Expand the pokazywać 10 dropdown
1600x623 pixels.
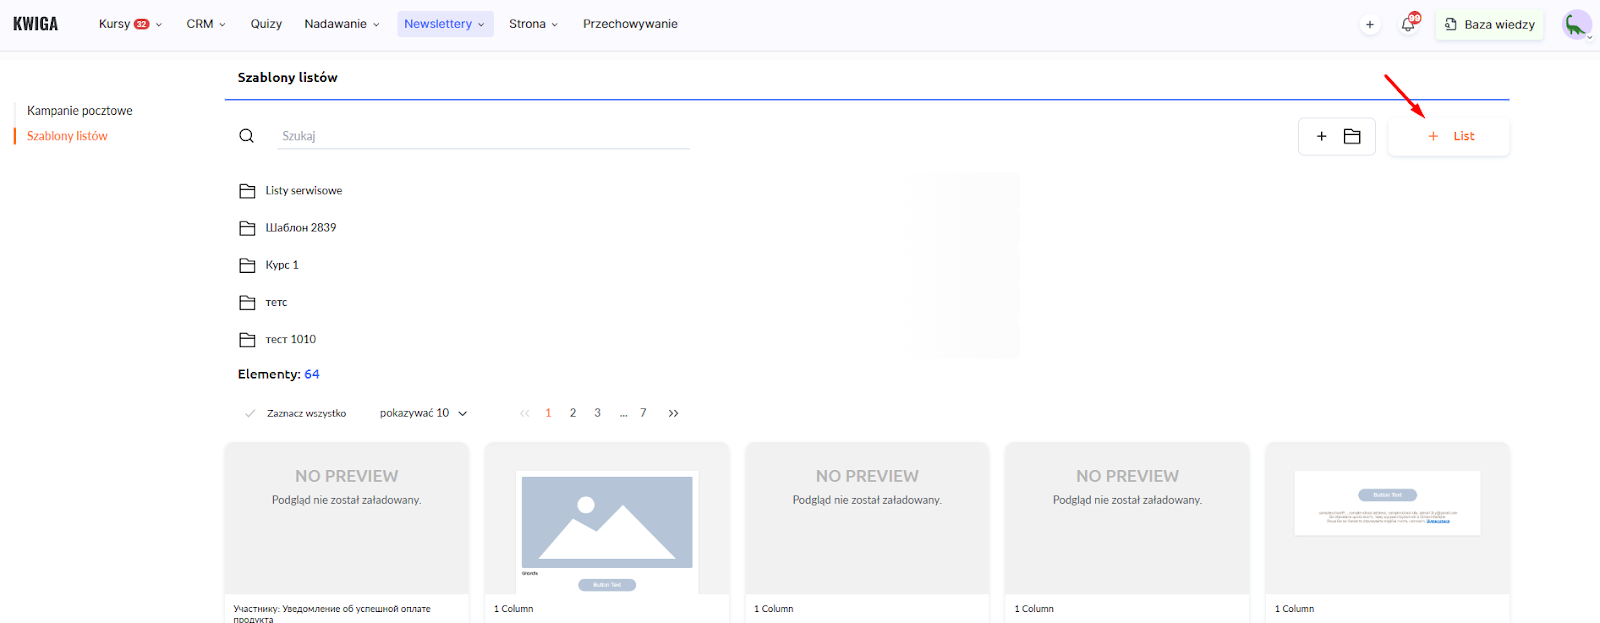tap(423, 413)
